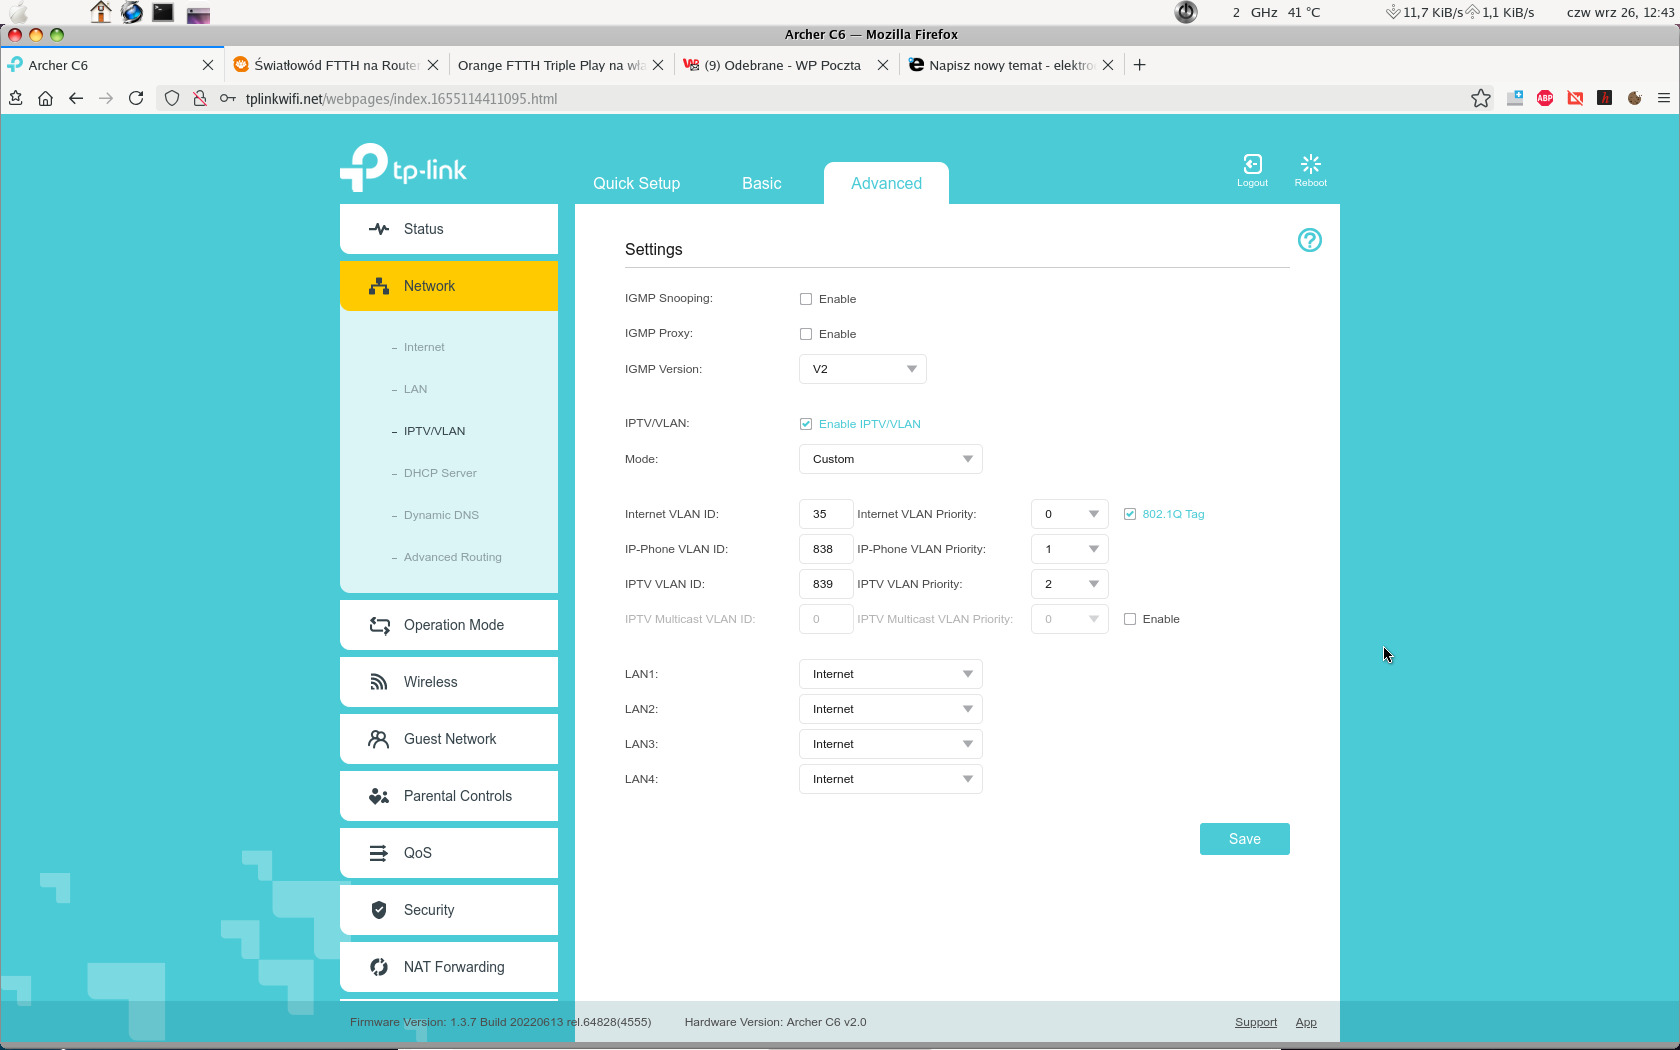Click the cookie extension icon

pos(1635,98)
